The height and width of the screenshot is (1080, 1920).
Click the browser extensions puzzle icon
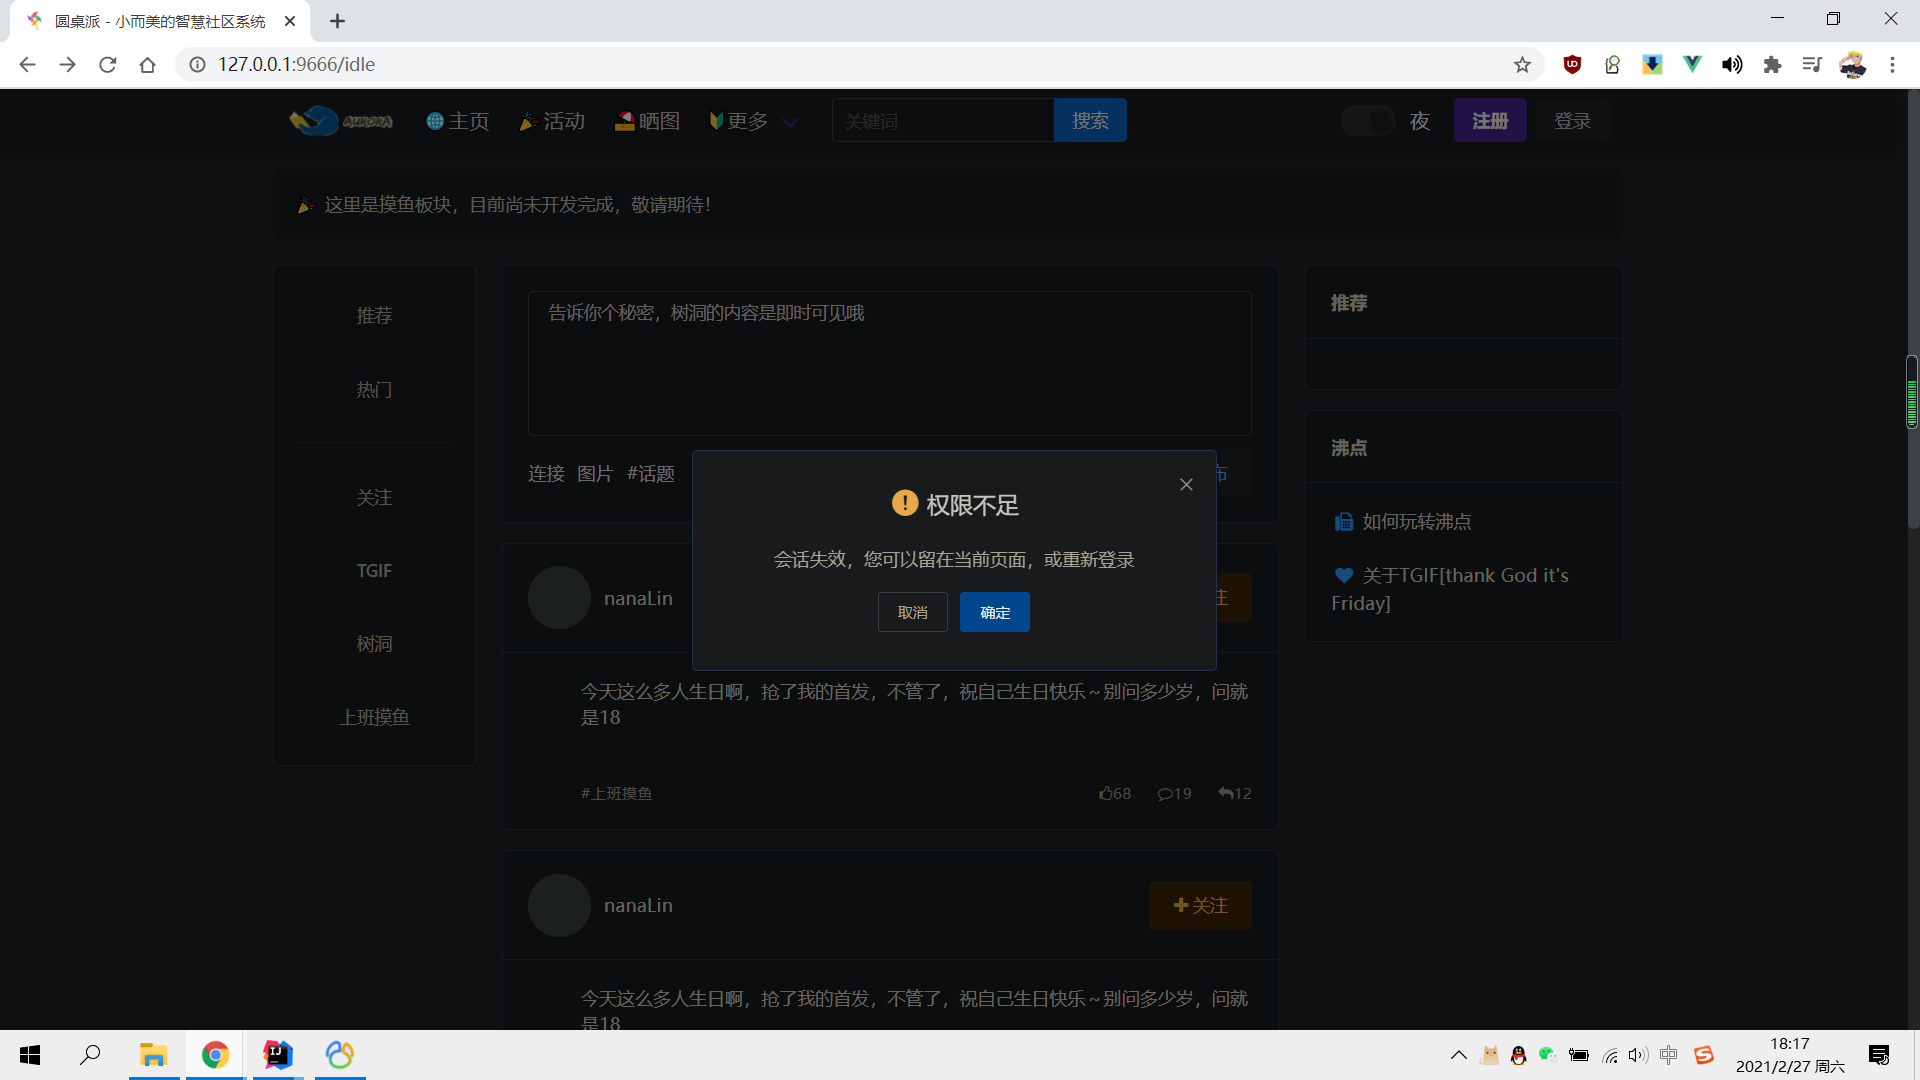pos(1772,65)
